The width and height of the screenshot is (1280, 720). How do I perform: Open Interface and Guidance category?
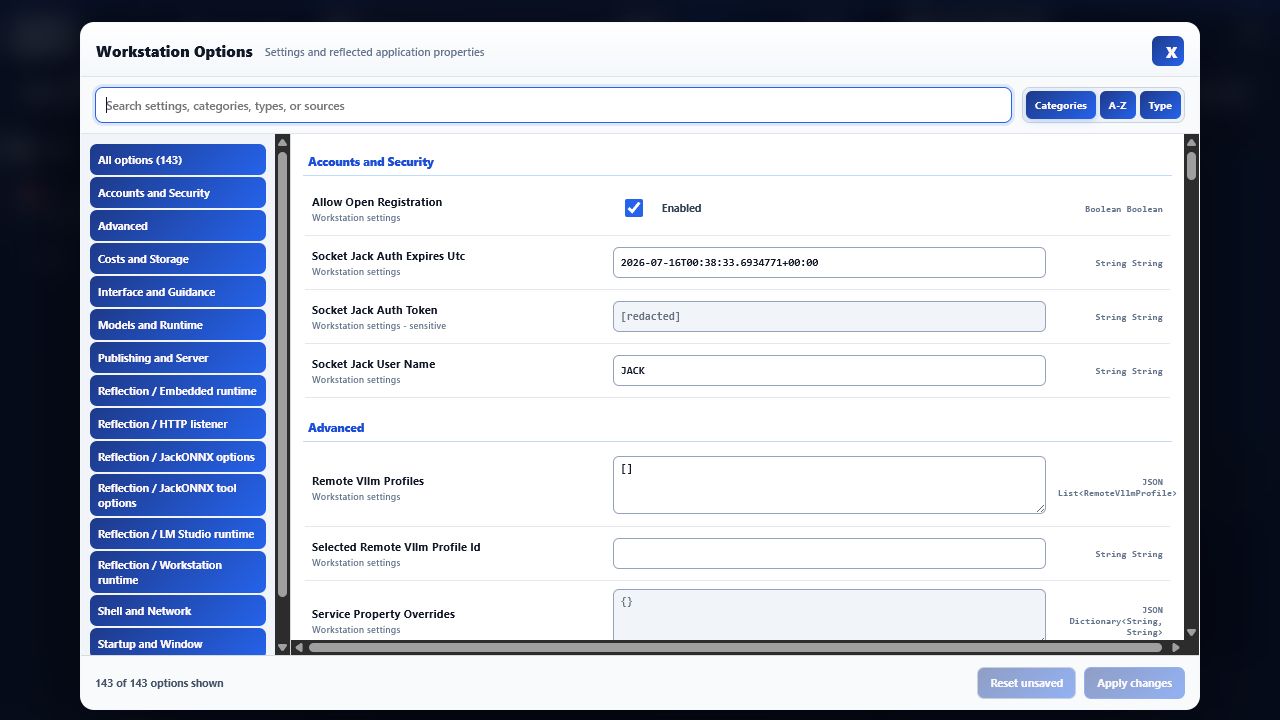(x=178, y=292)
